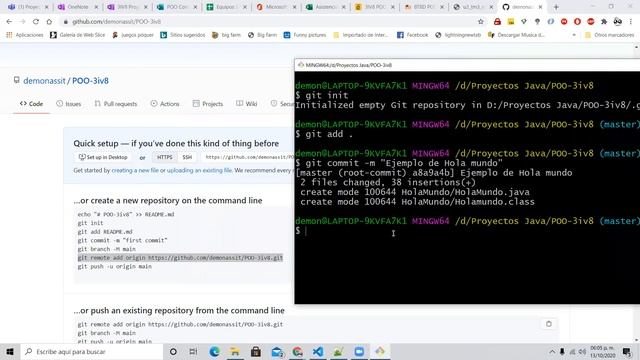Bookmark this page with the star icon
The width and height of the screenshot is (640, 360).
click(481, 22)
